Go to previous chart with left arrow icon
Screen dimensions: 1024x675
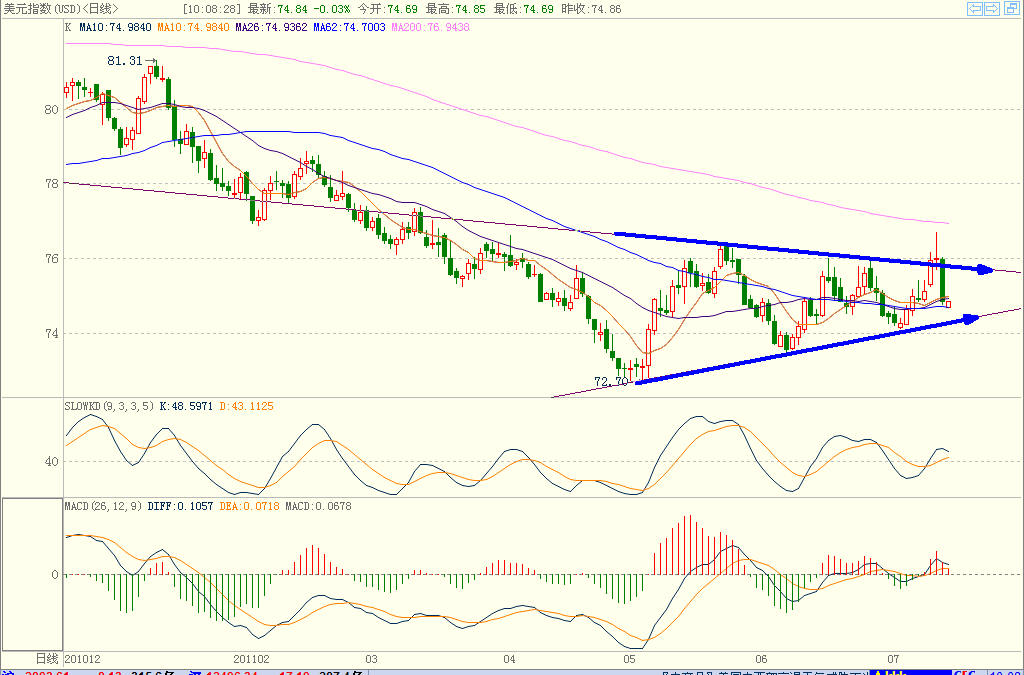tap(975, 8)
